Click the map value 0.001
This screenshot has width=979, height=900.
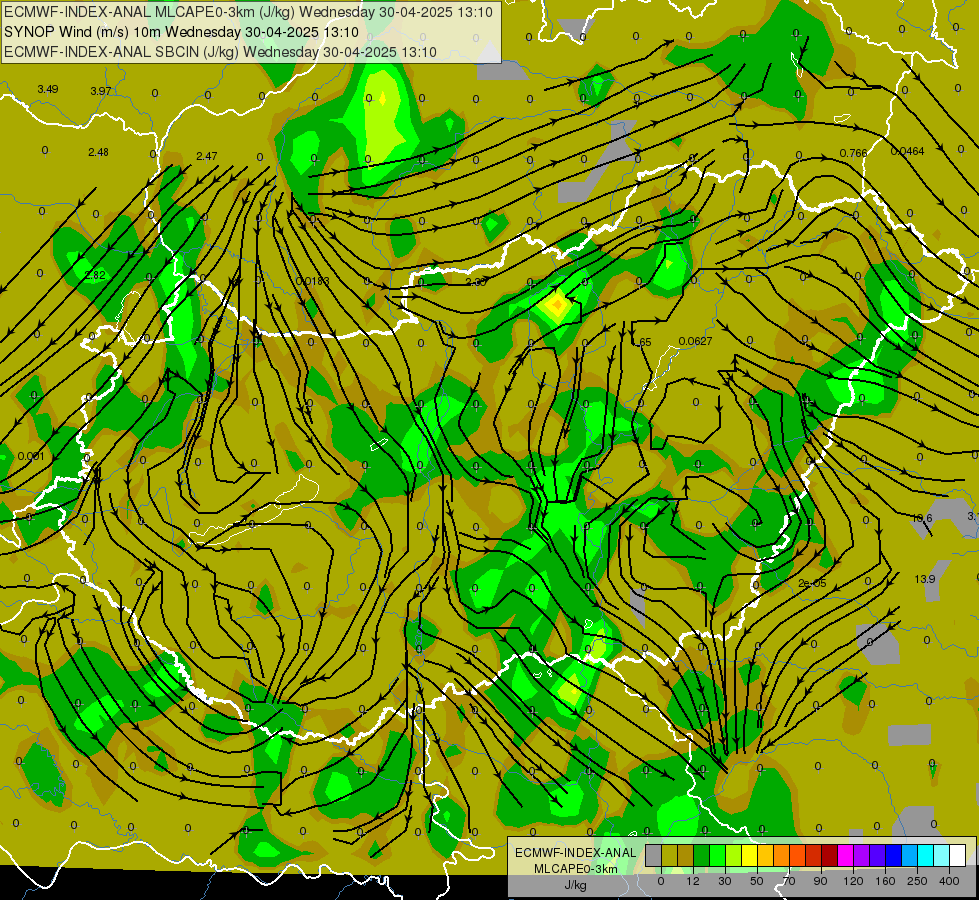31,457
